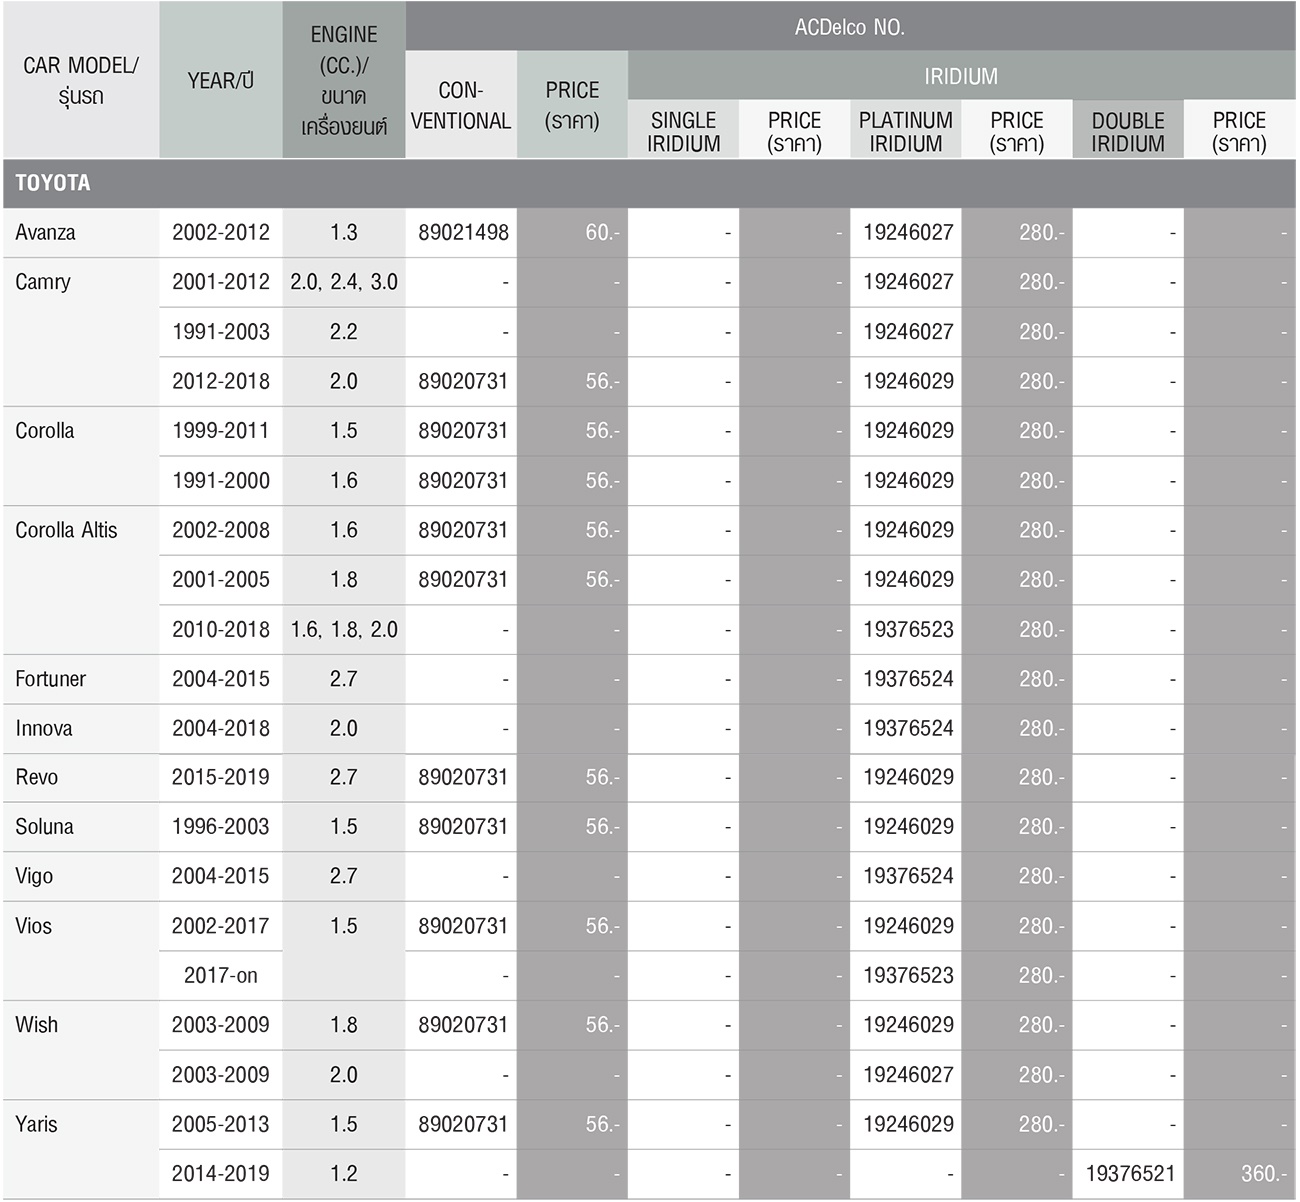This screenshot has width=1300, height=1202.
Task: Click platinum iridium 19246027 for Avanza
Action: [x=908, y=233]
